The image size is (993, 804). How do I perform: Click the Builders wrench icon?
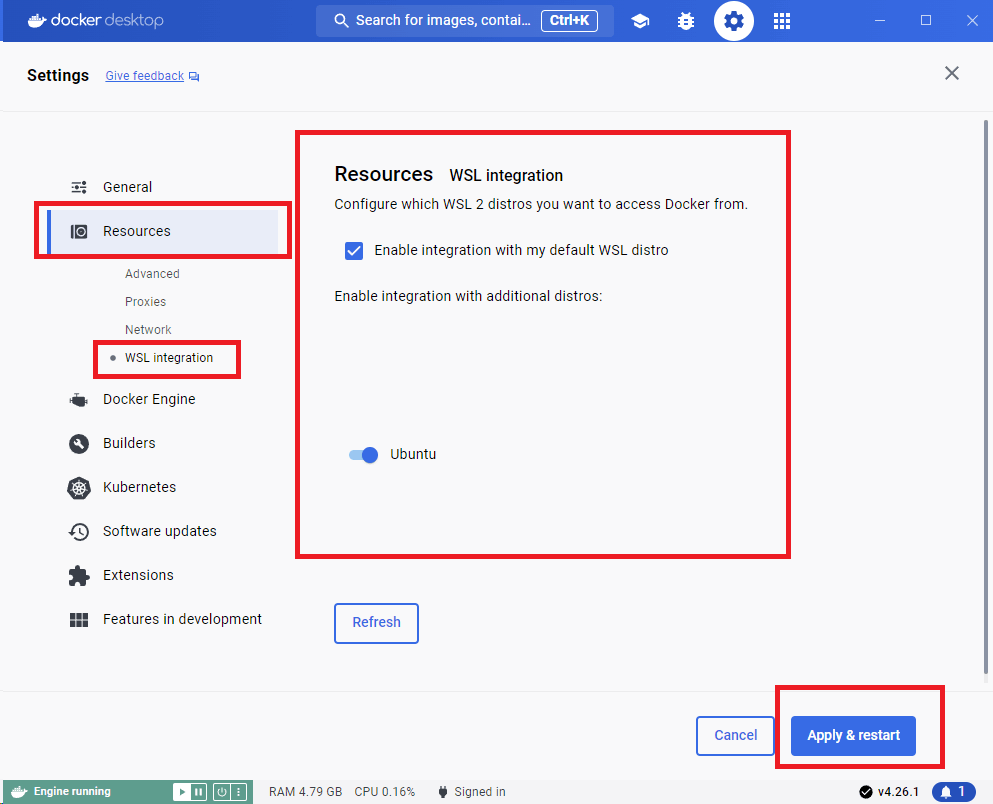(79, 443)
